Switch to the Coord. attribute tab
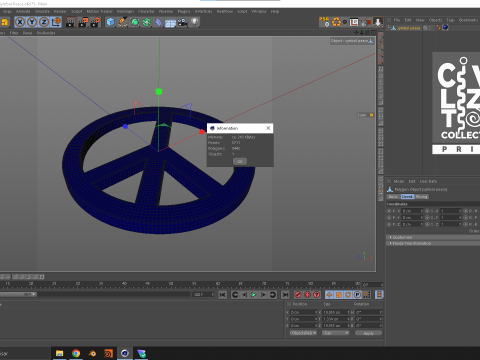 tap(407, 197)
